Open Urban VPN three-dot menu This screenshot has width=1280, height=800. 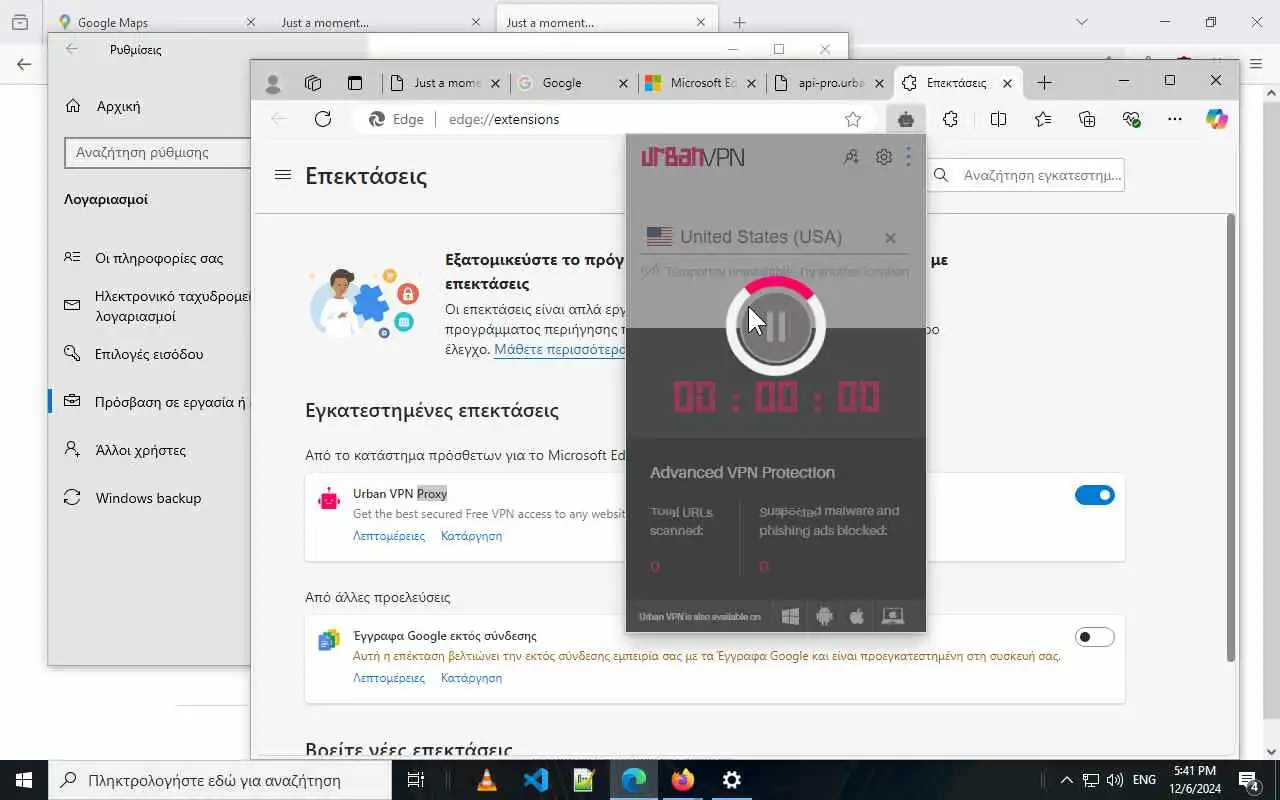(x=908, y=157)
